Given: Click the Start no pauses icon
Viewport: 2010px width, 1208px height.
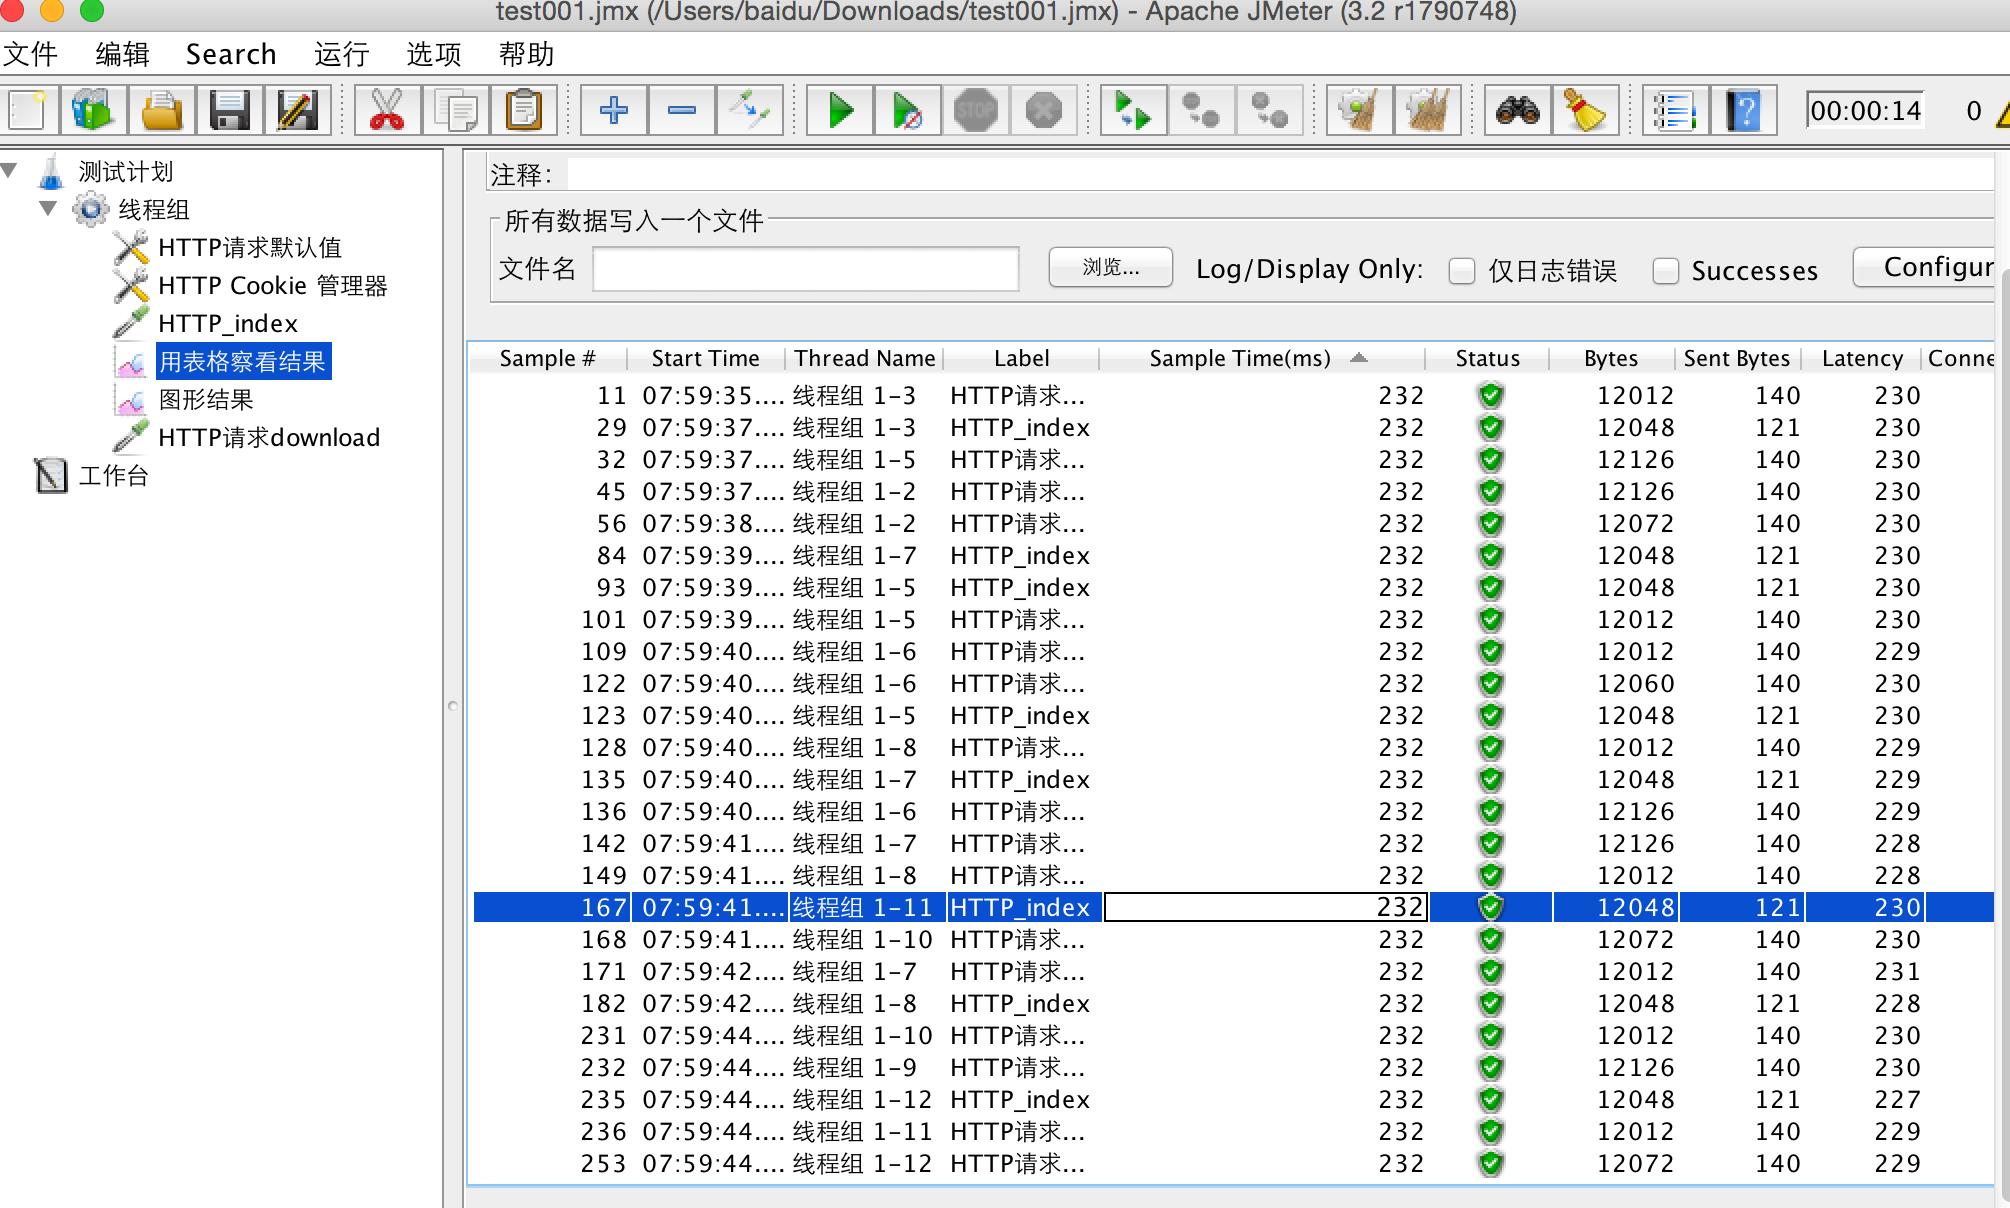Looking at the screenshot, I should pos(907,110).
